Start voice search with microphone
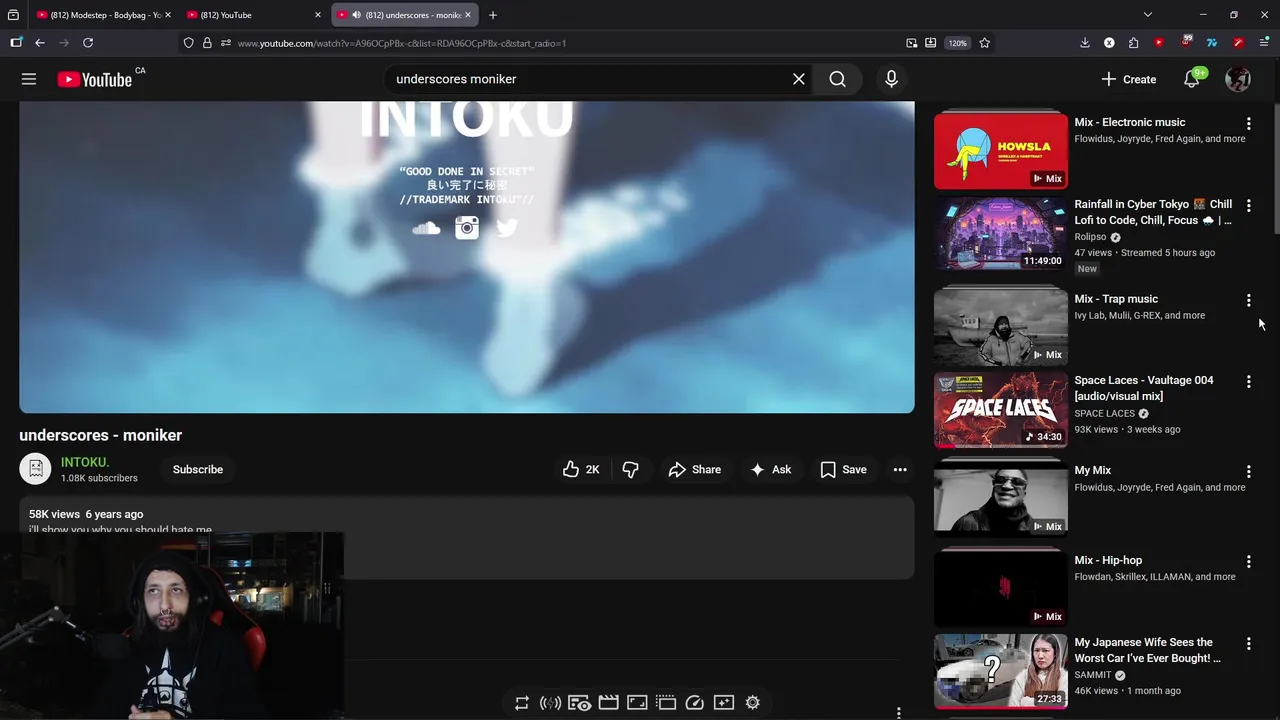This screenshot has height=720, width=1280. tap(891, 79)
